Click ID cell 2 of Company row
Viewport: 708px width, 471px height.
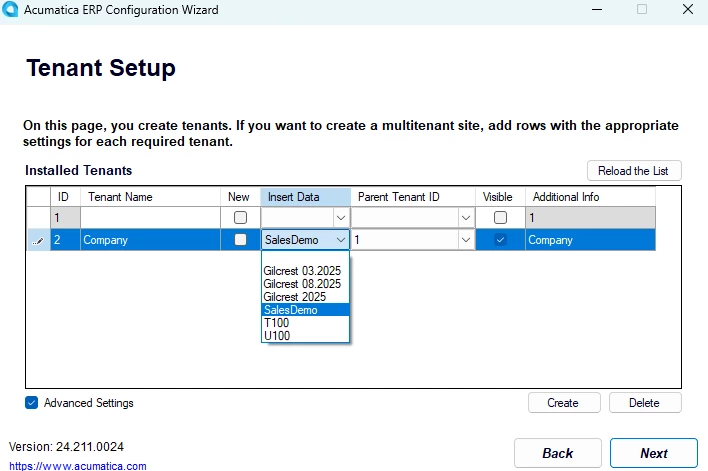point(65,240)
